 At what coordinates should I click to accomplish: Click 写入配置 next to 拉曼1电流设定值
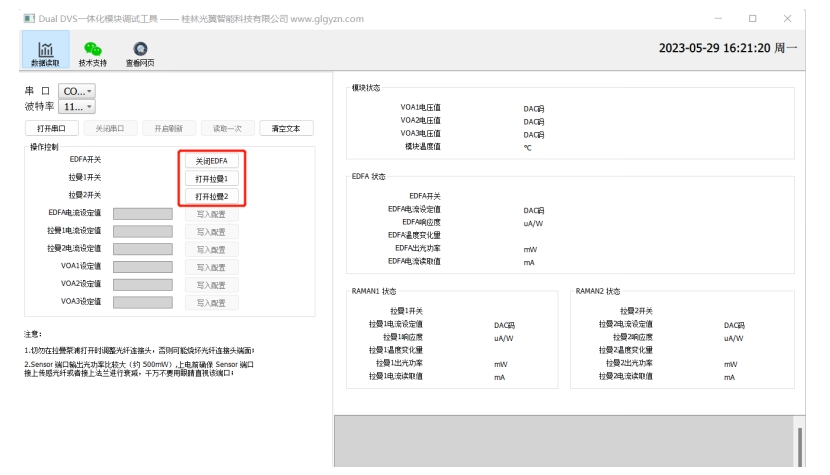[x=211, y=231]
